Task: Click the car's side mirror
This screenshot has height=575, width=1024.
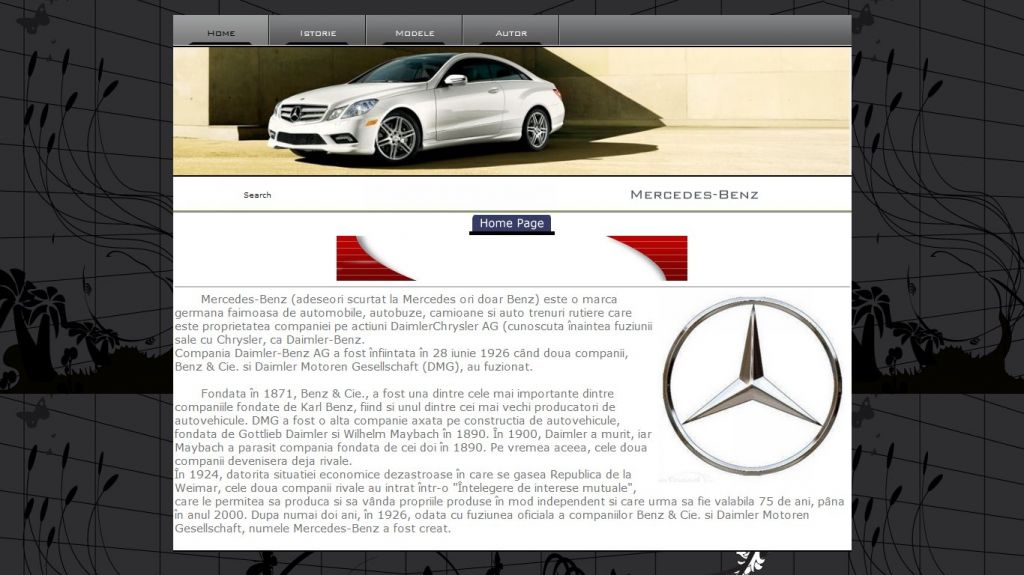Action: click(x=455, y=80)
